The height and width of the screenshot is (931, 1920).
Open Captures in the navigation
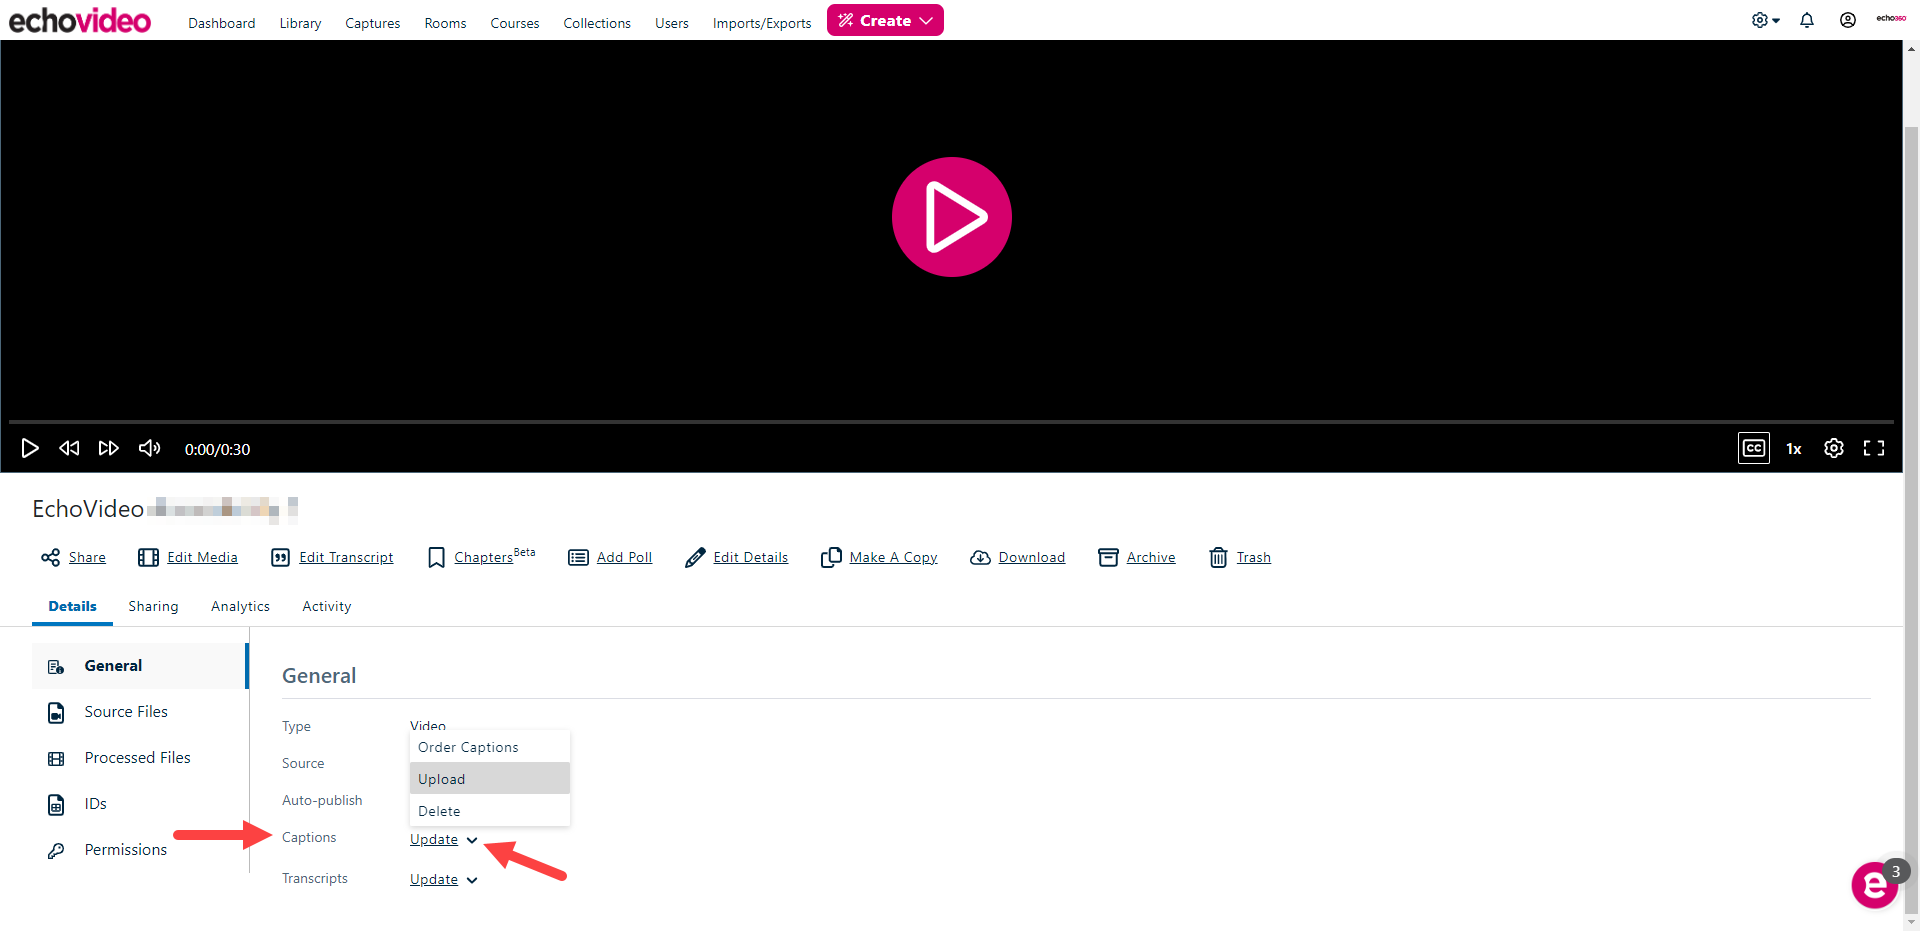click(373, 23)
